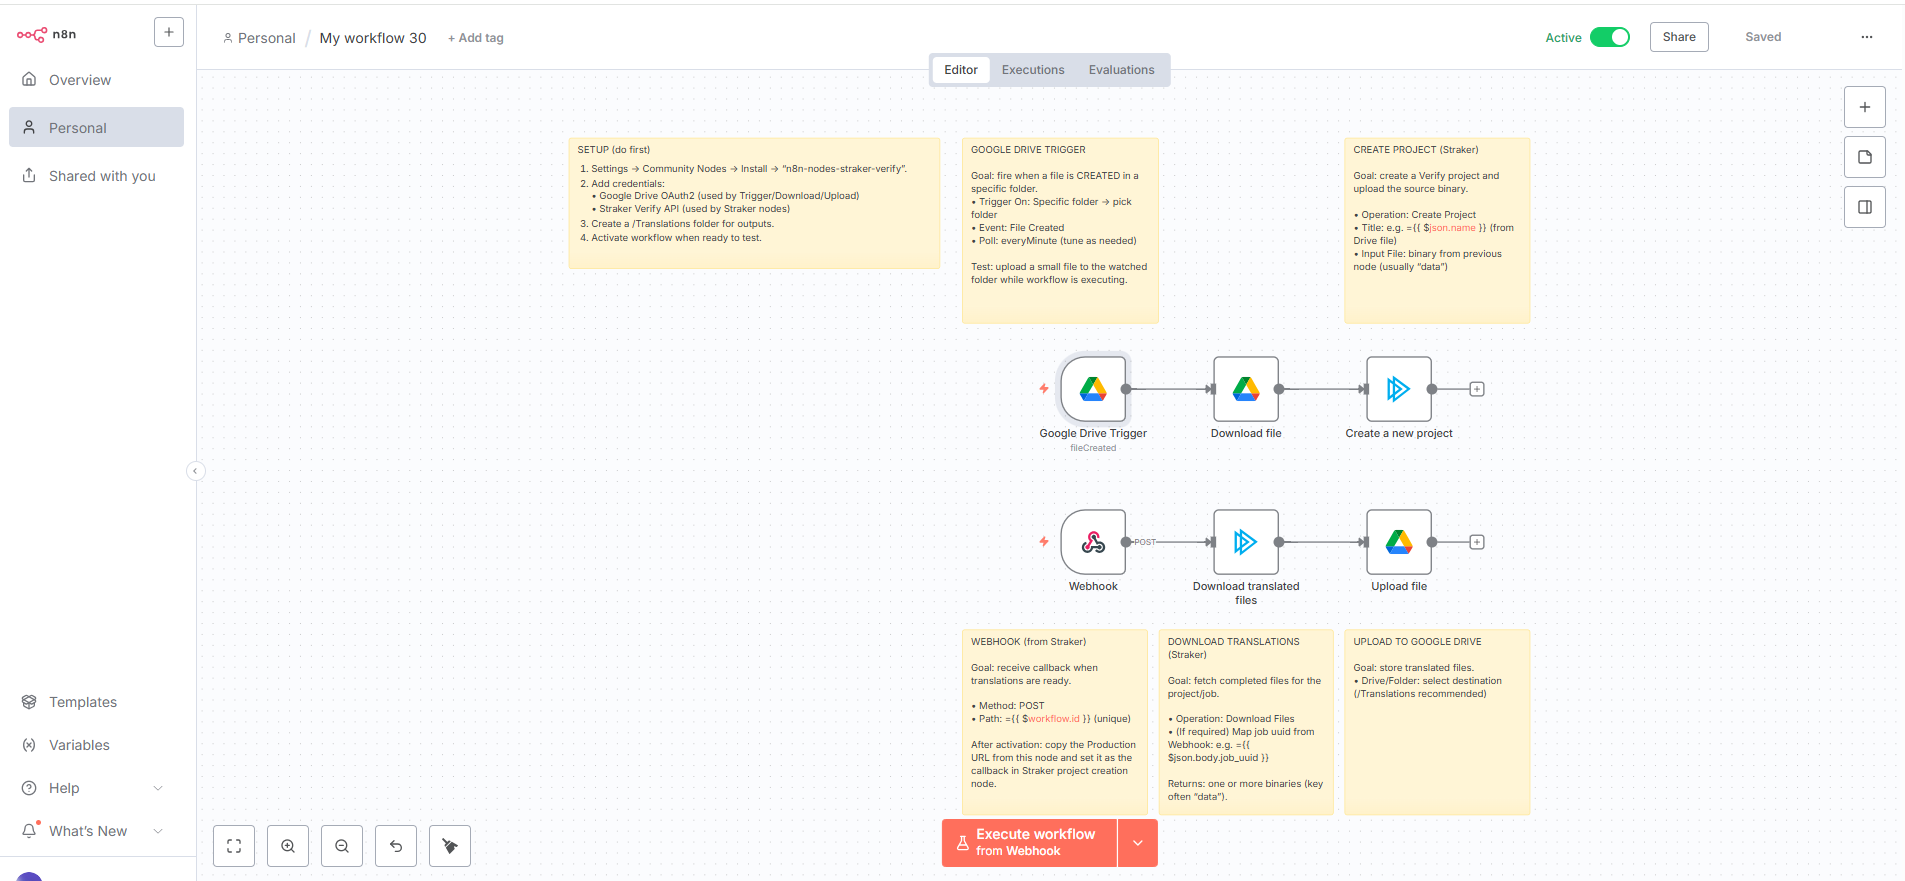The width and height of the screenshot is (1905, 881).
Task: Click the tidy up workflow broom icon
Action: [450, 846]
